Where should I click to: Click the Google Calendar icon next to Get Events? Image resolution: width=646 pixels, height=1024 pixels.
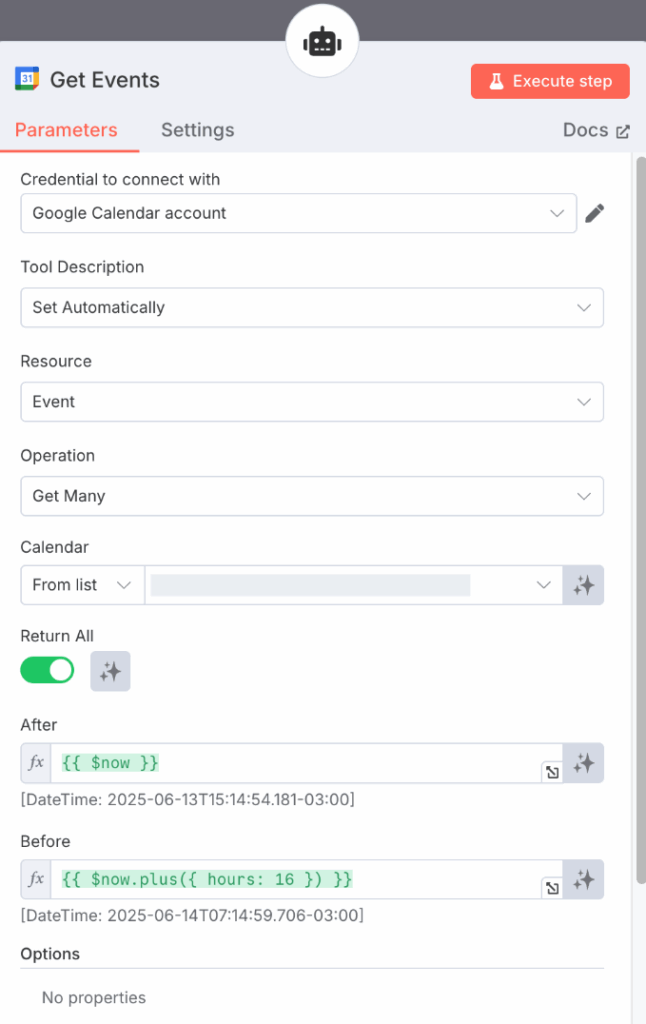pyautogui.click(x=27, y=80)
